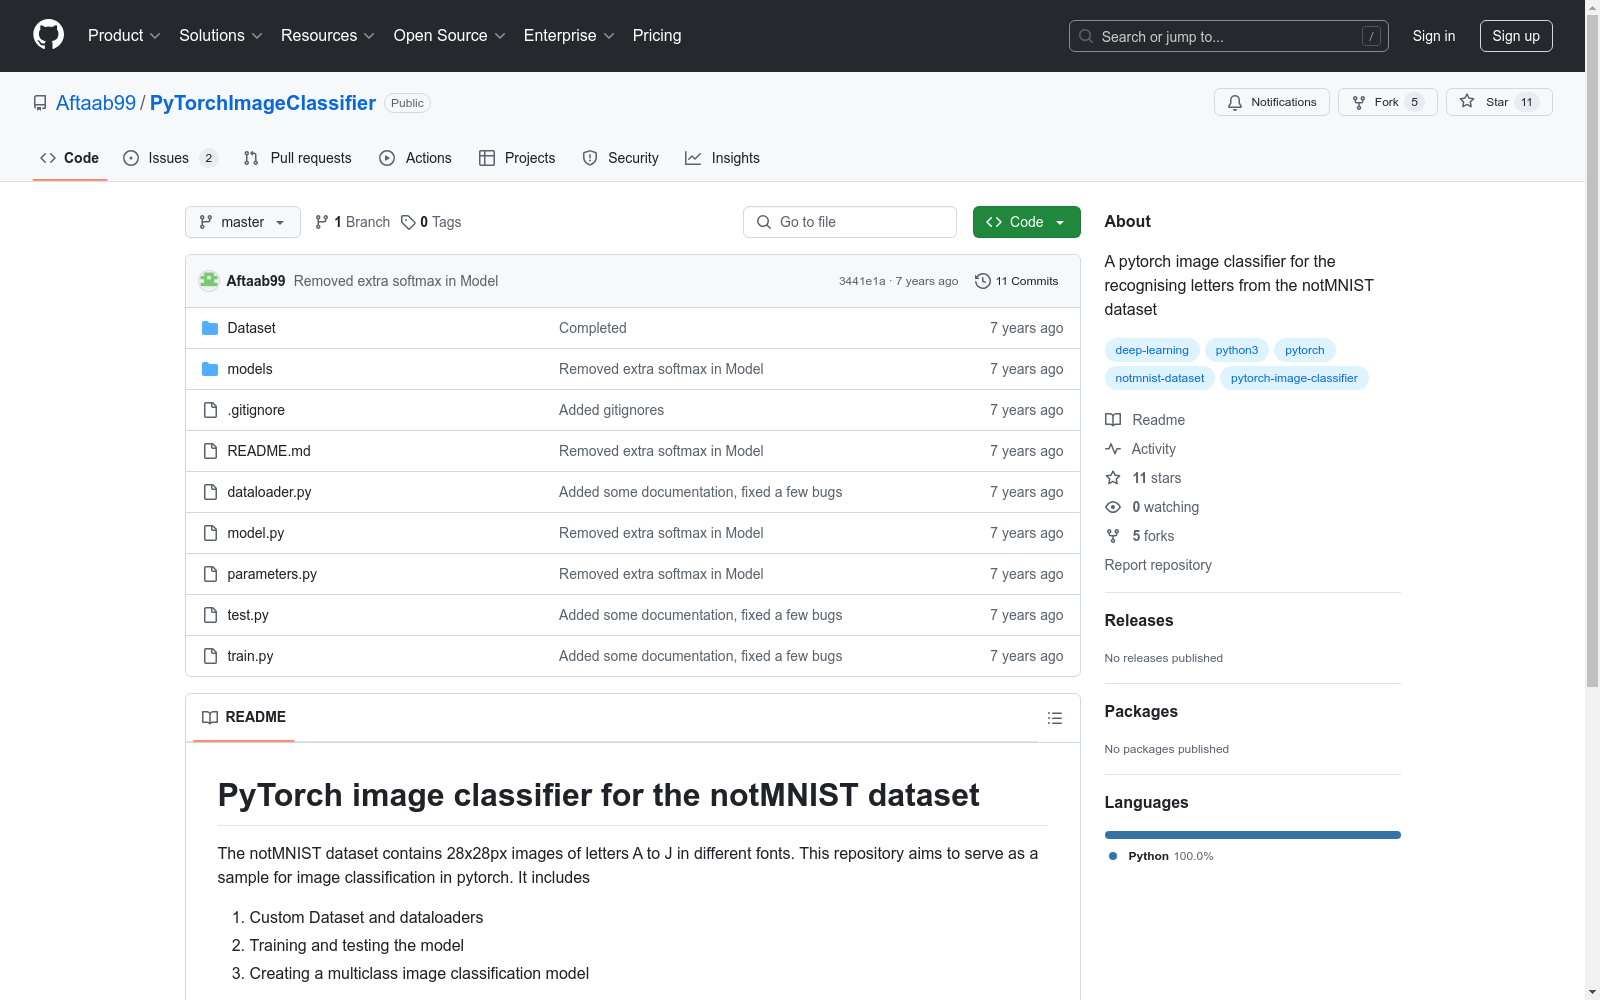Click the python3 topic tag

1237,350
